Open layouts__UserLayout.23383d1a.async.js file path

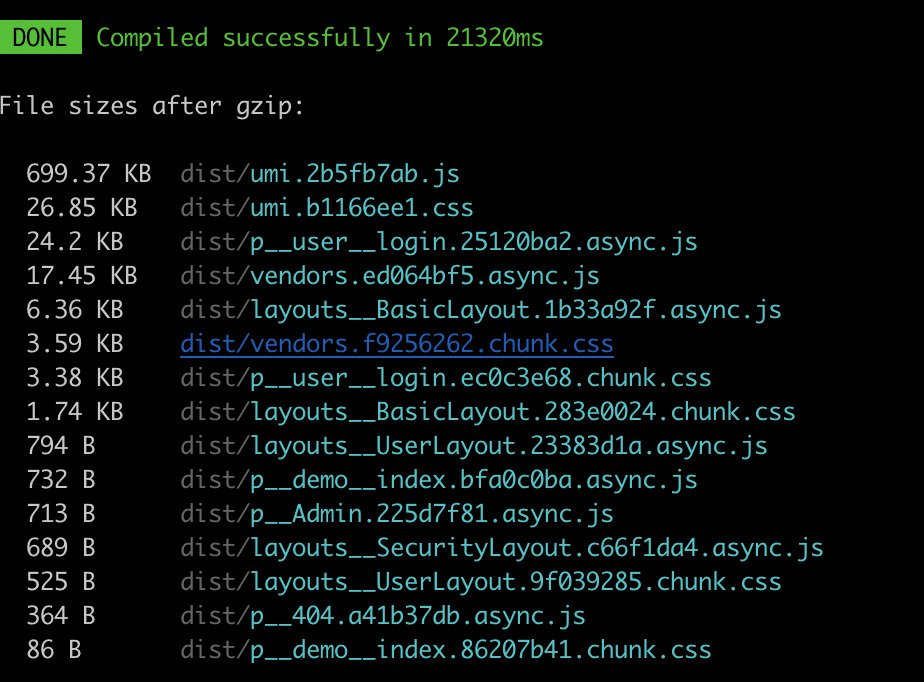coord(474,446)
